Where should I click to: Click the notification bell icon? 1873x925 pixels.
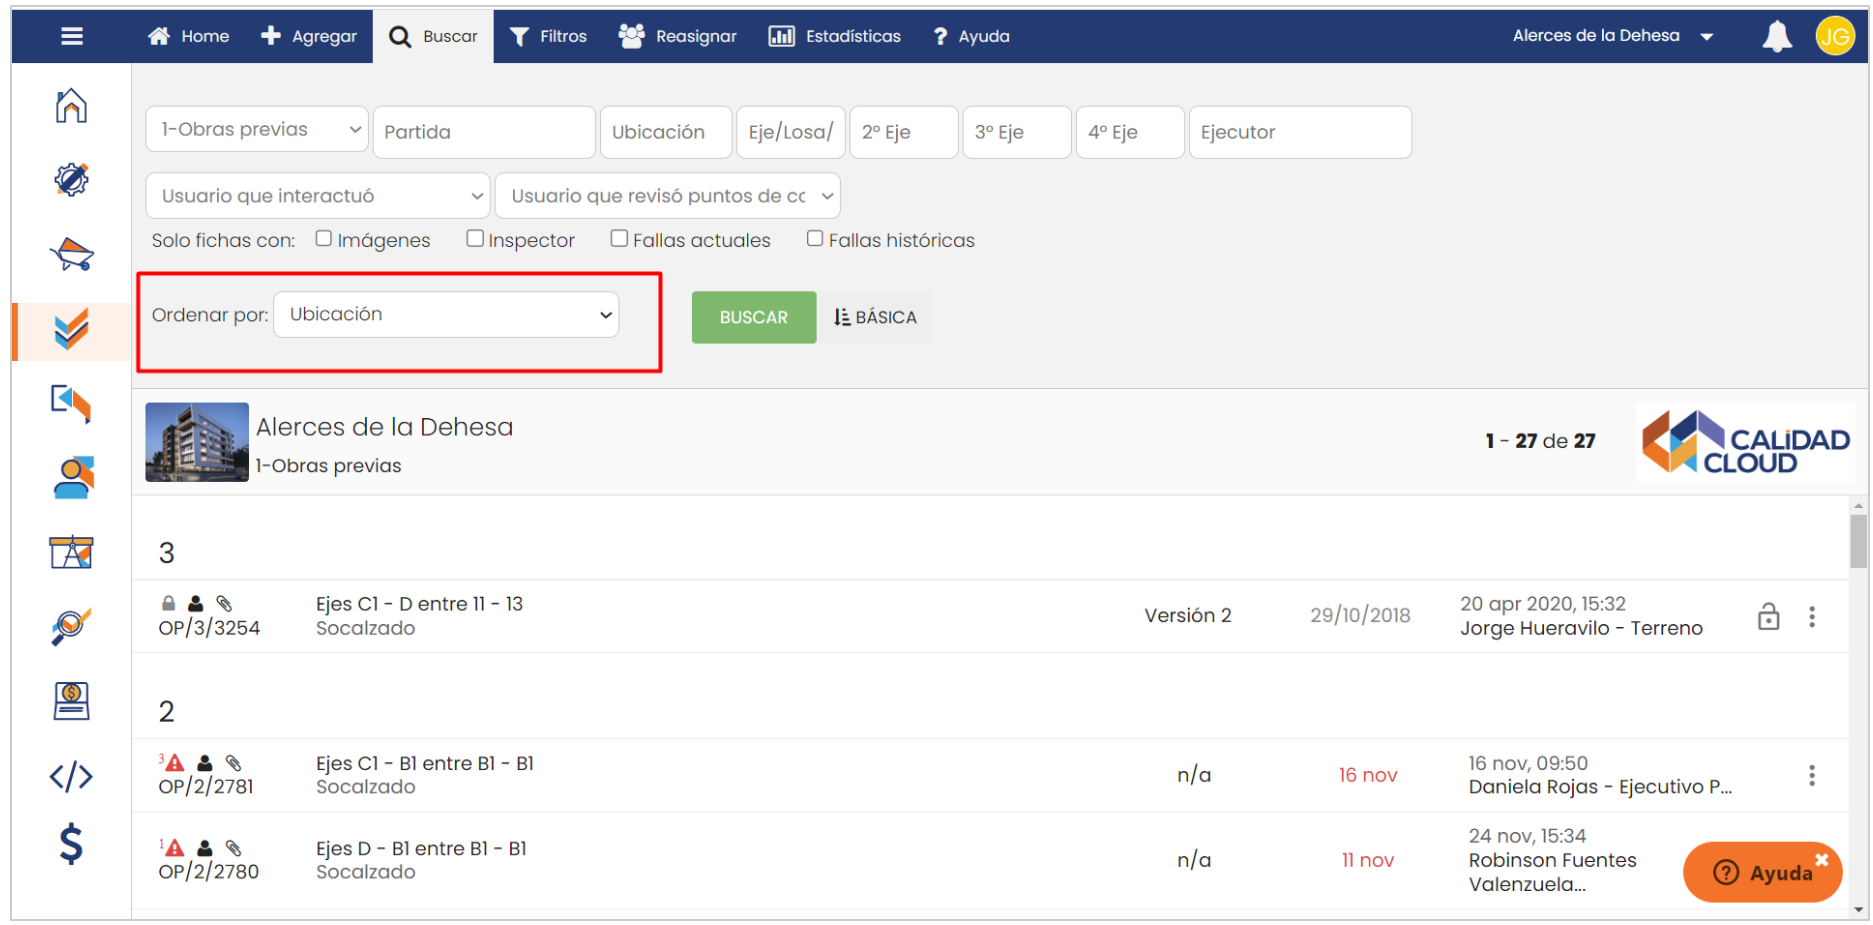[1776, 37]
